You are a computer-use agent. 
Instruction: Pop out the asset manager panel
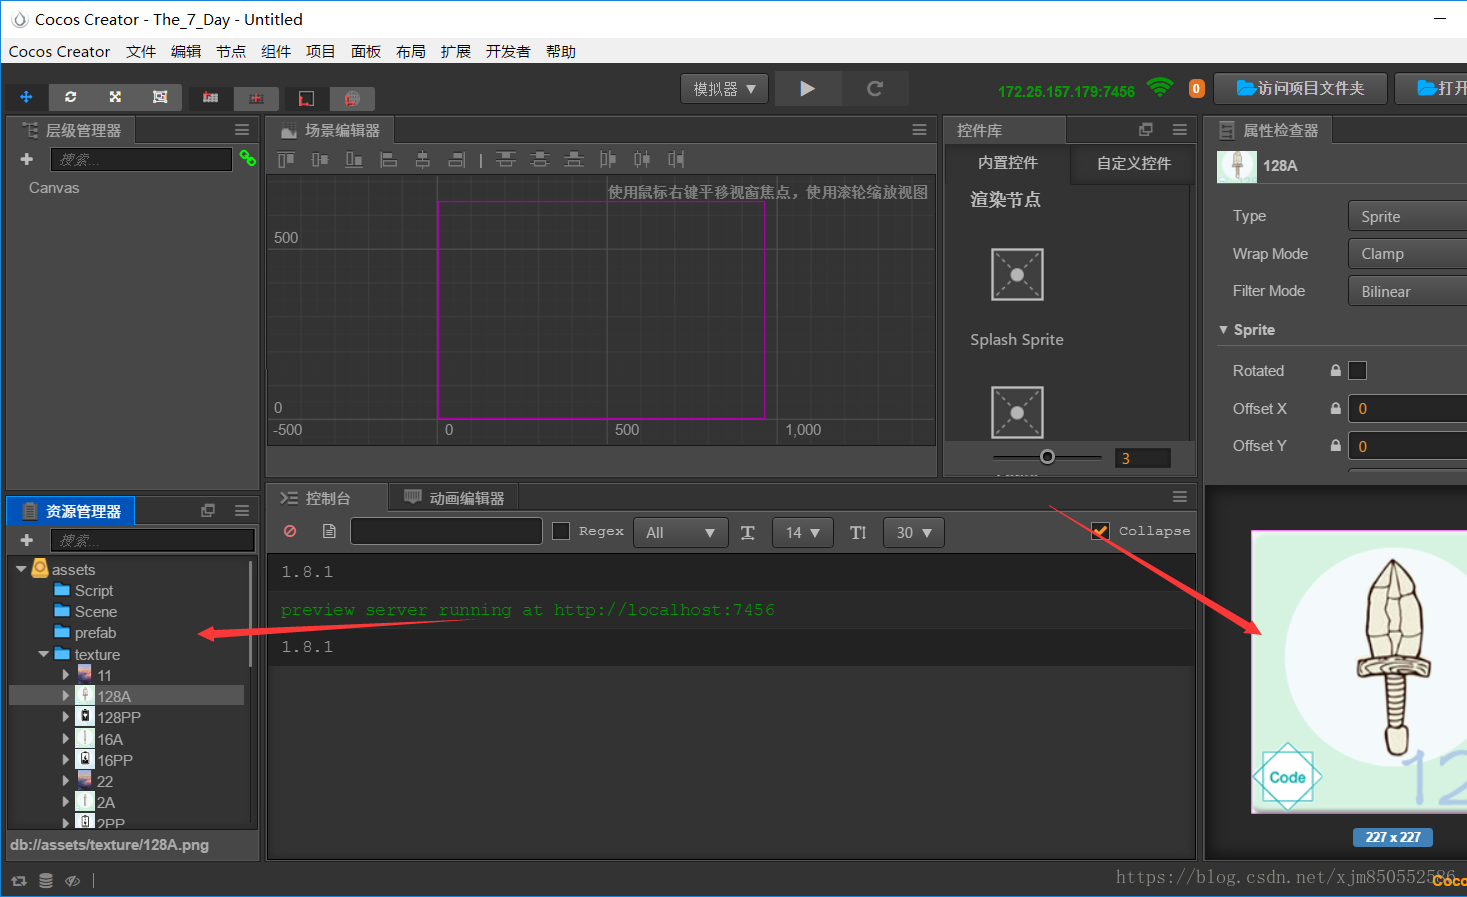(x=208, y=510)
